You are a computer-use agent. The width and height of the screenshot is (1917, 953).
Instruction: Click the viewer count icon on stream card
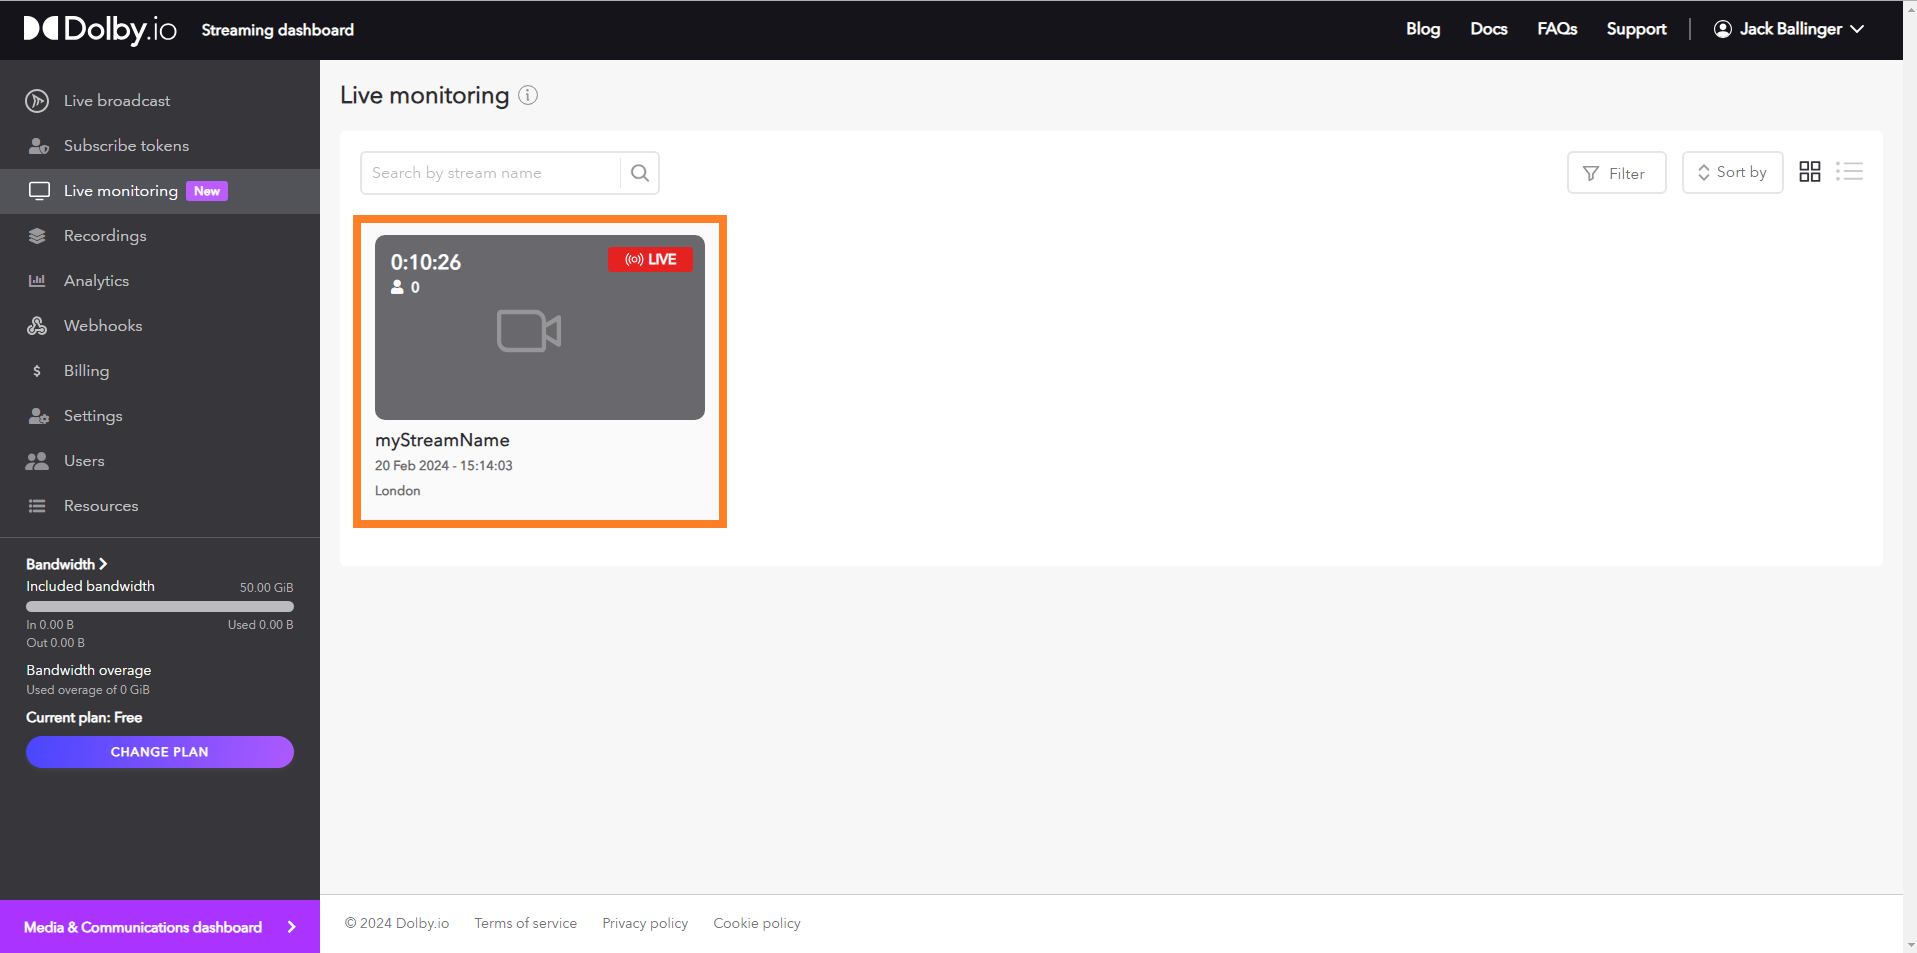pos(397,287)
